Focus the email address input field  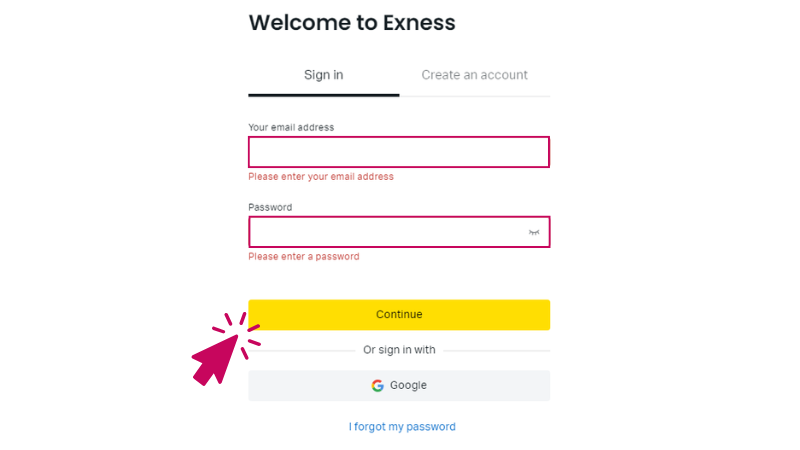(399, 152)
